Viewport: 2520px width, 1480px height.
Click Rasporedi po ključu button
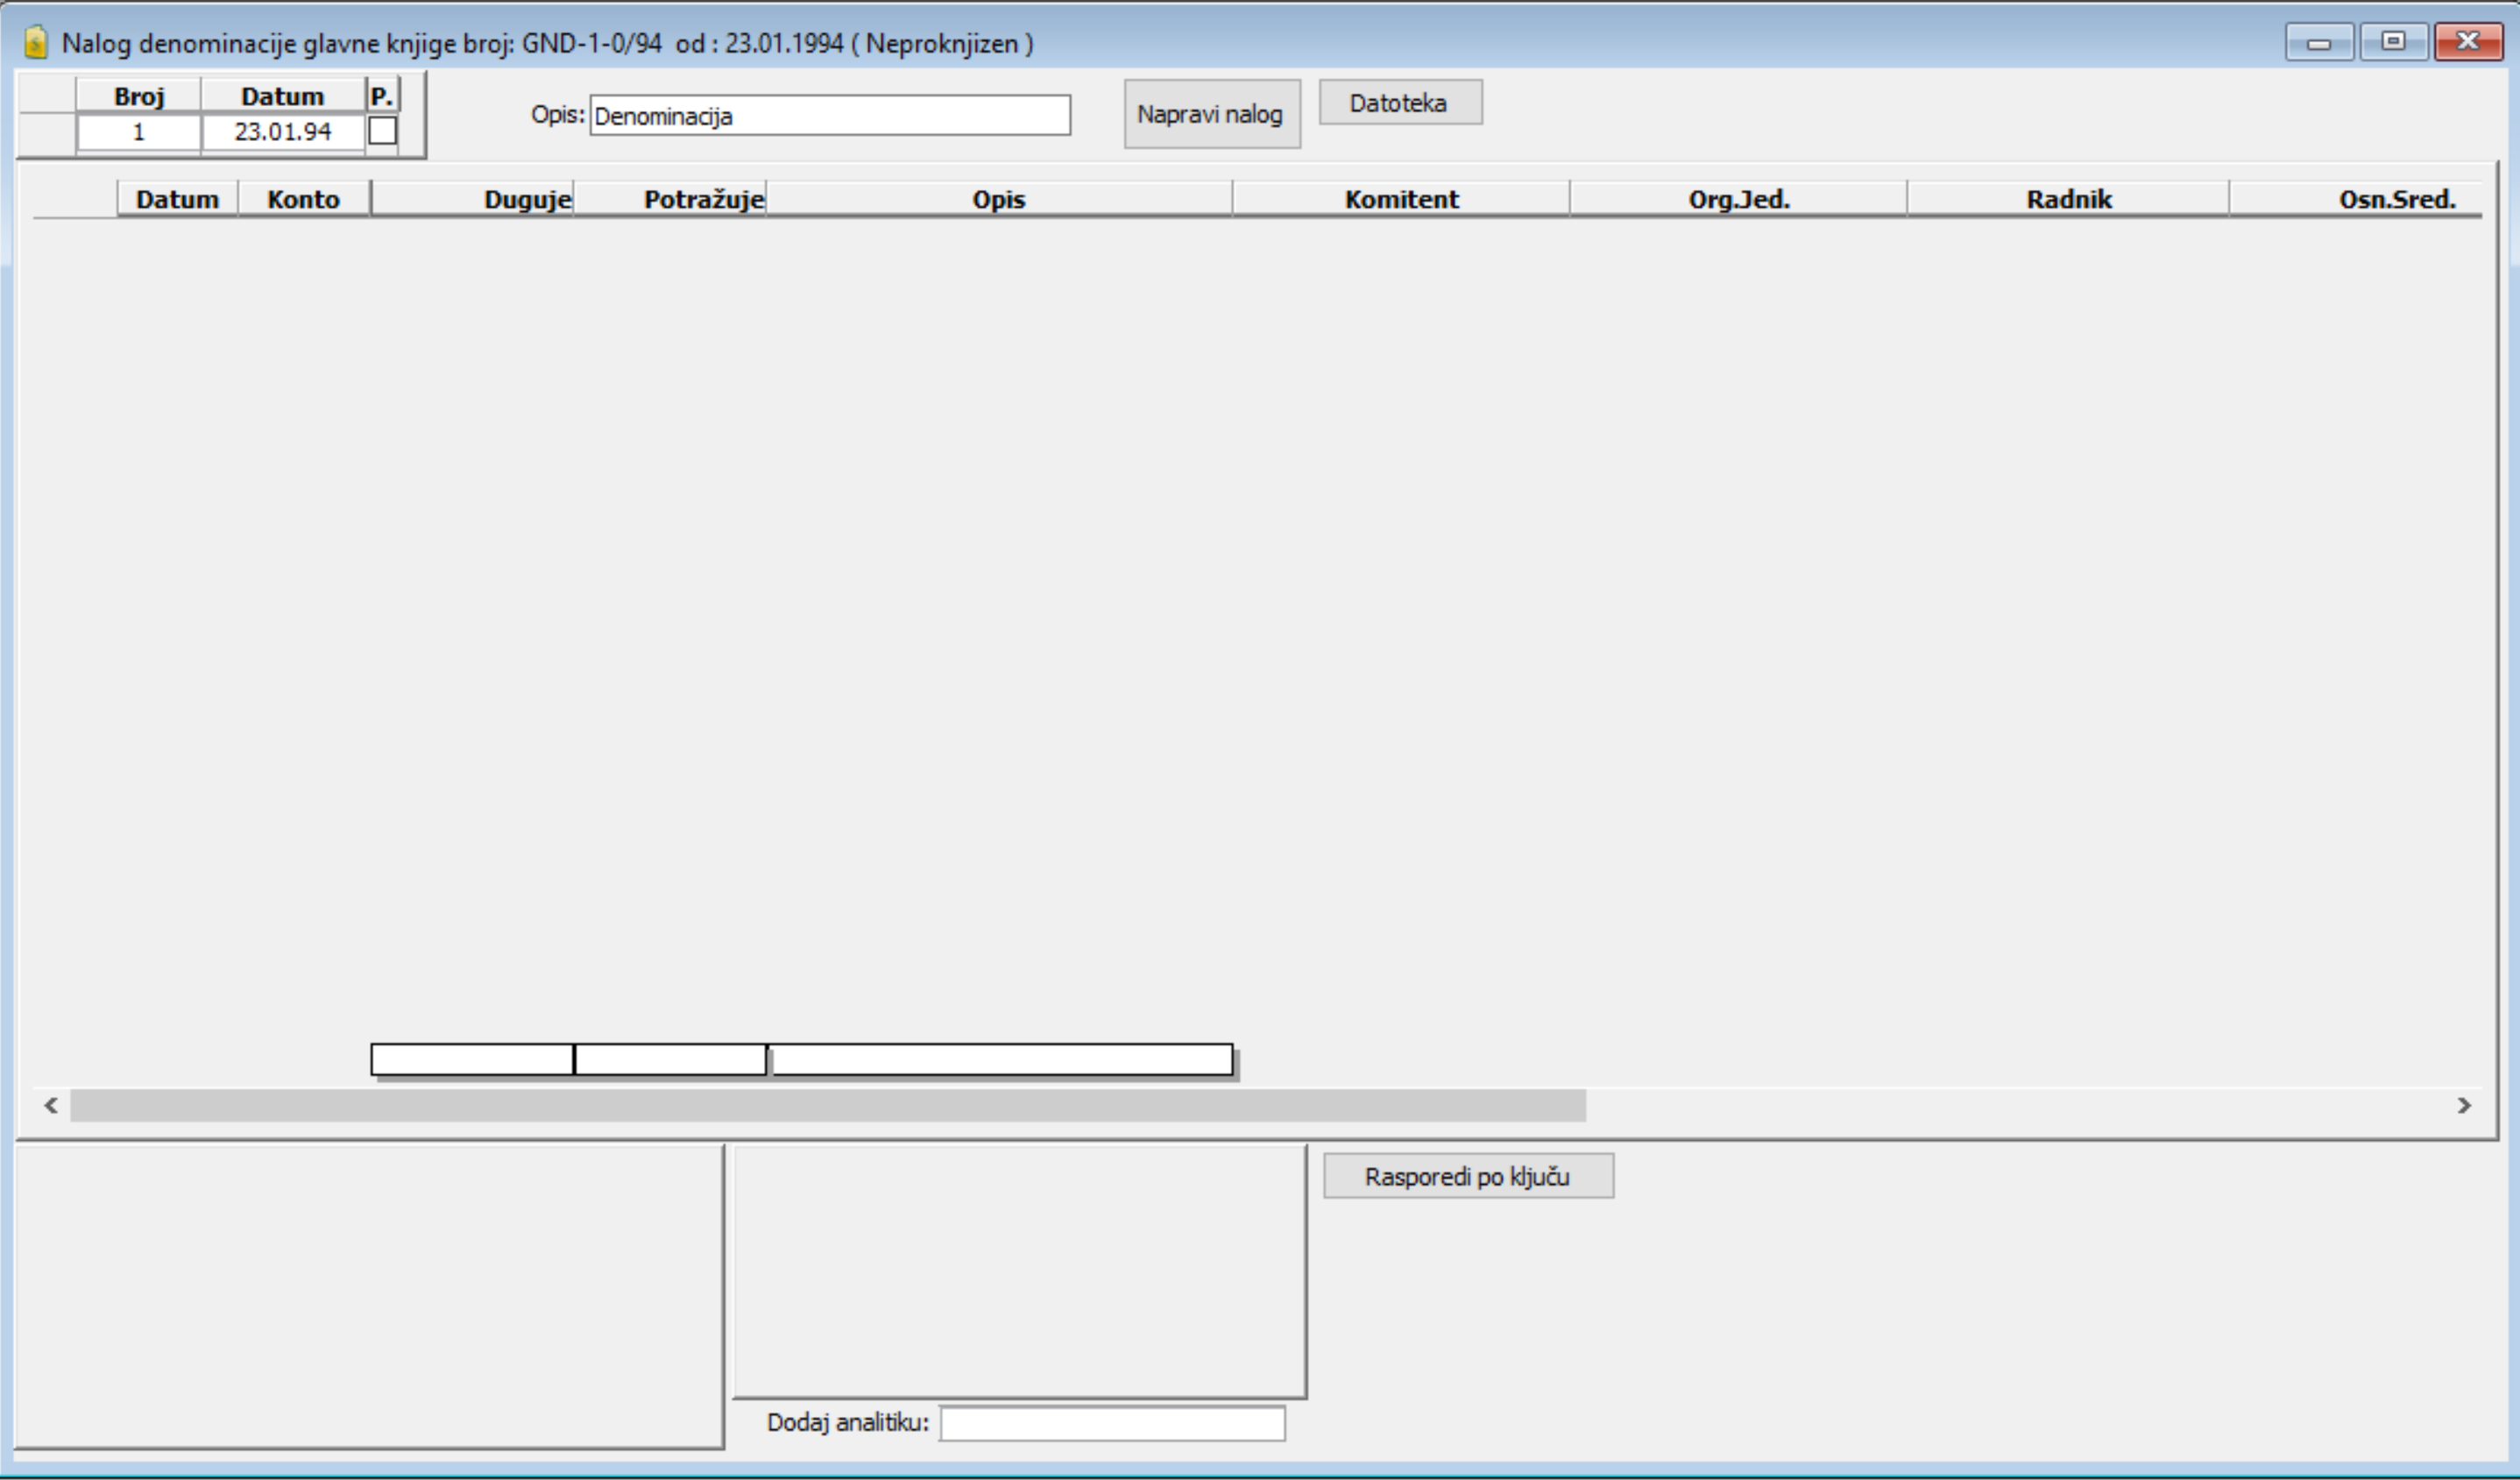coord(1467,1176)
